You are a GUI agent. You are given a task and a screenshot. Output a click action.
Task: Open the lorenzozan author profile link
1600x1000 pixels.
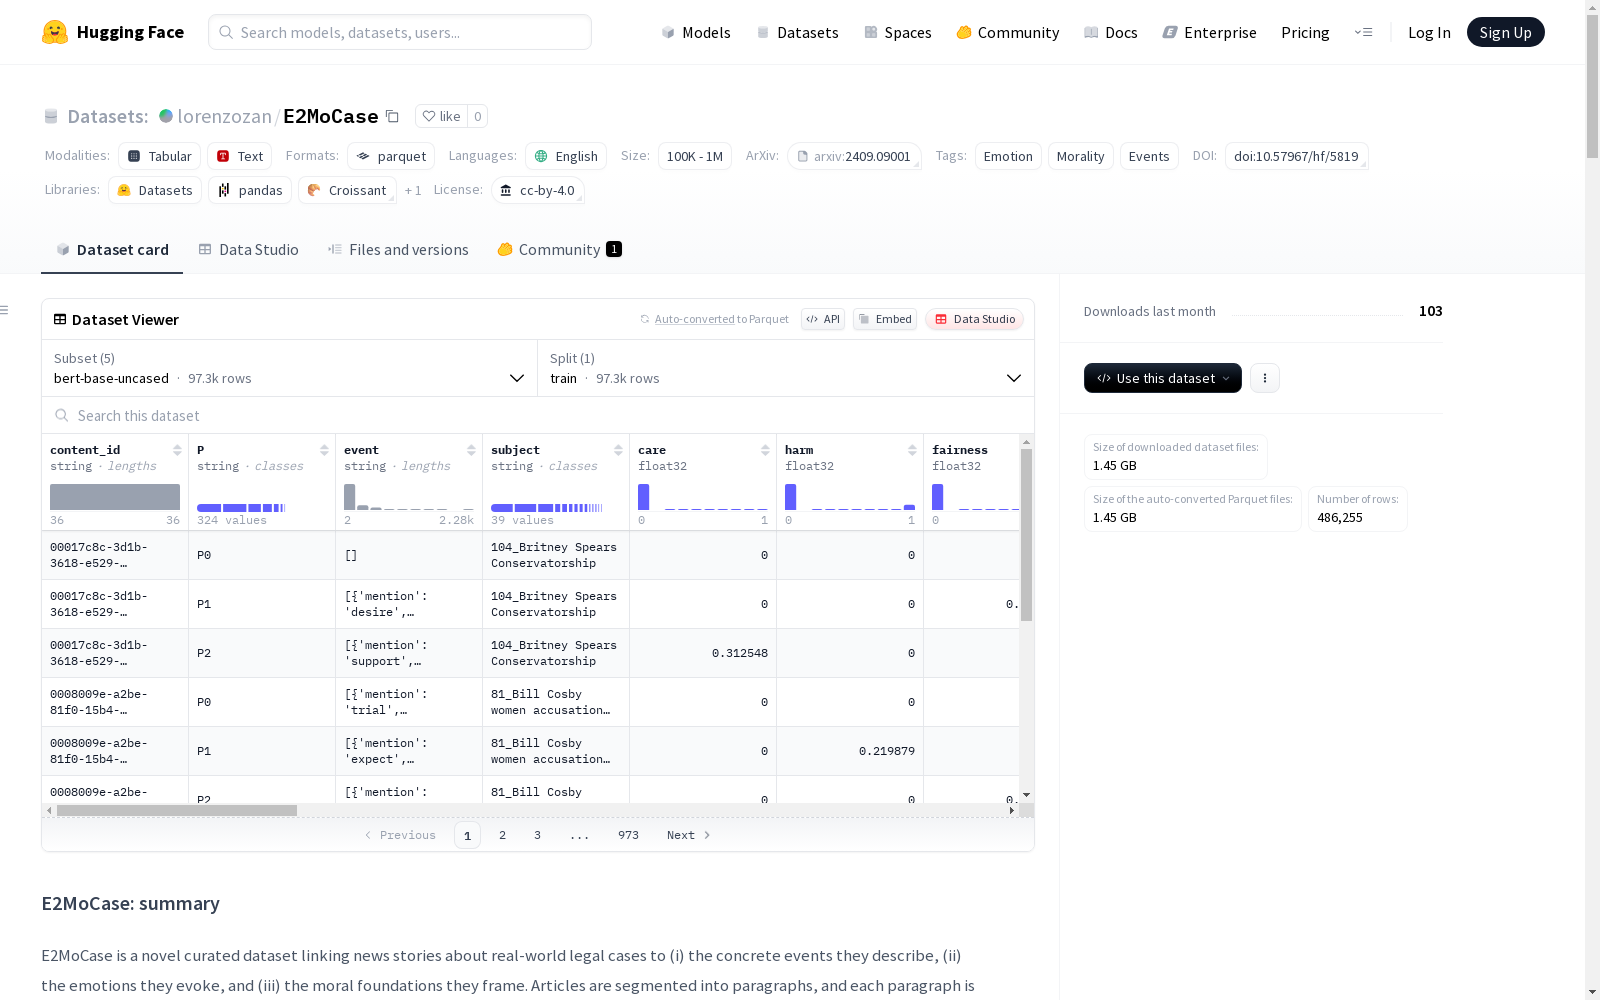tap(224, 116)
